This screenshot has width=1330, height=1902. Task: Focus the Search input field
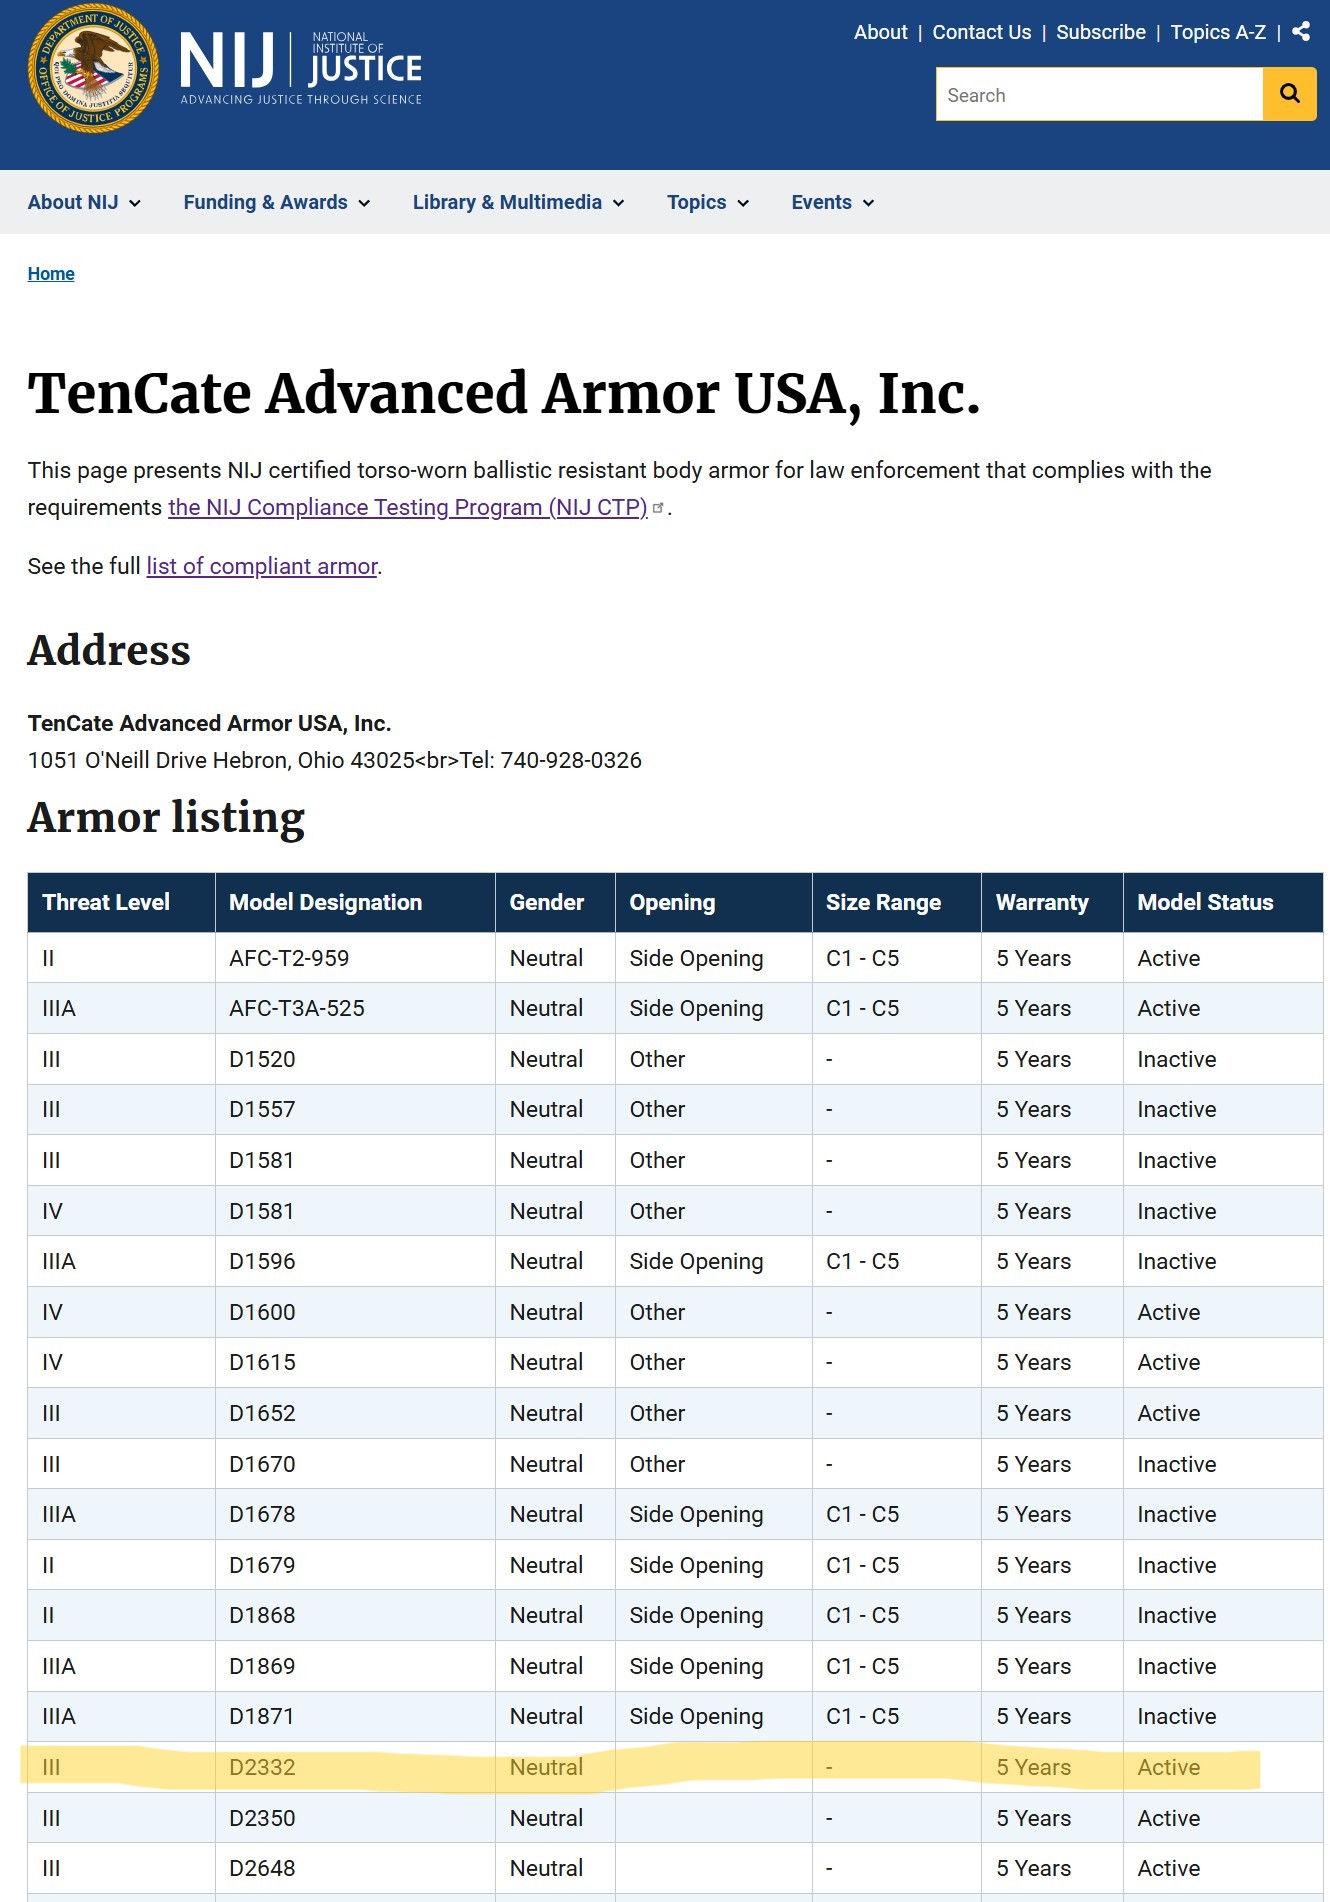tap(1099, 95)
